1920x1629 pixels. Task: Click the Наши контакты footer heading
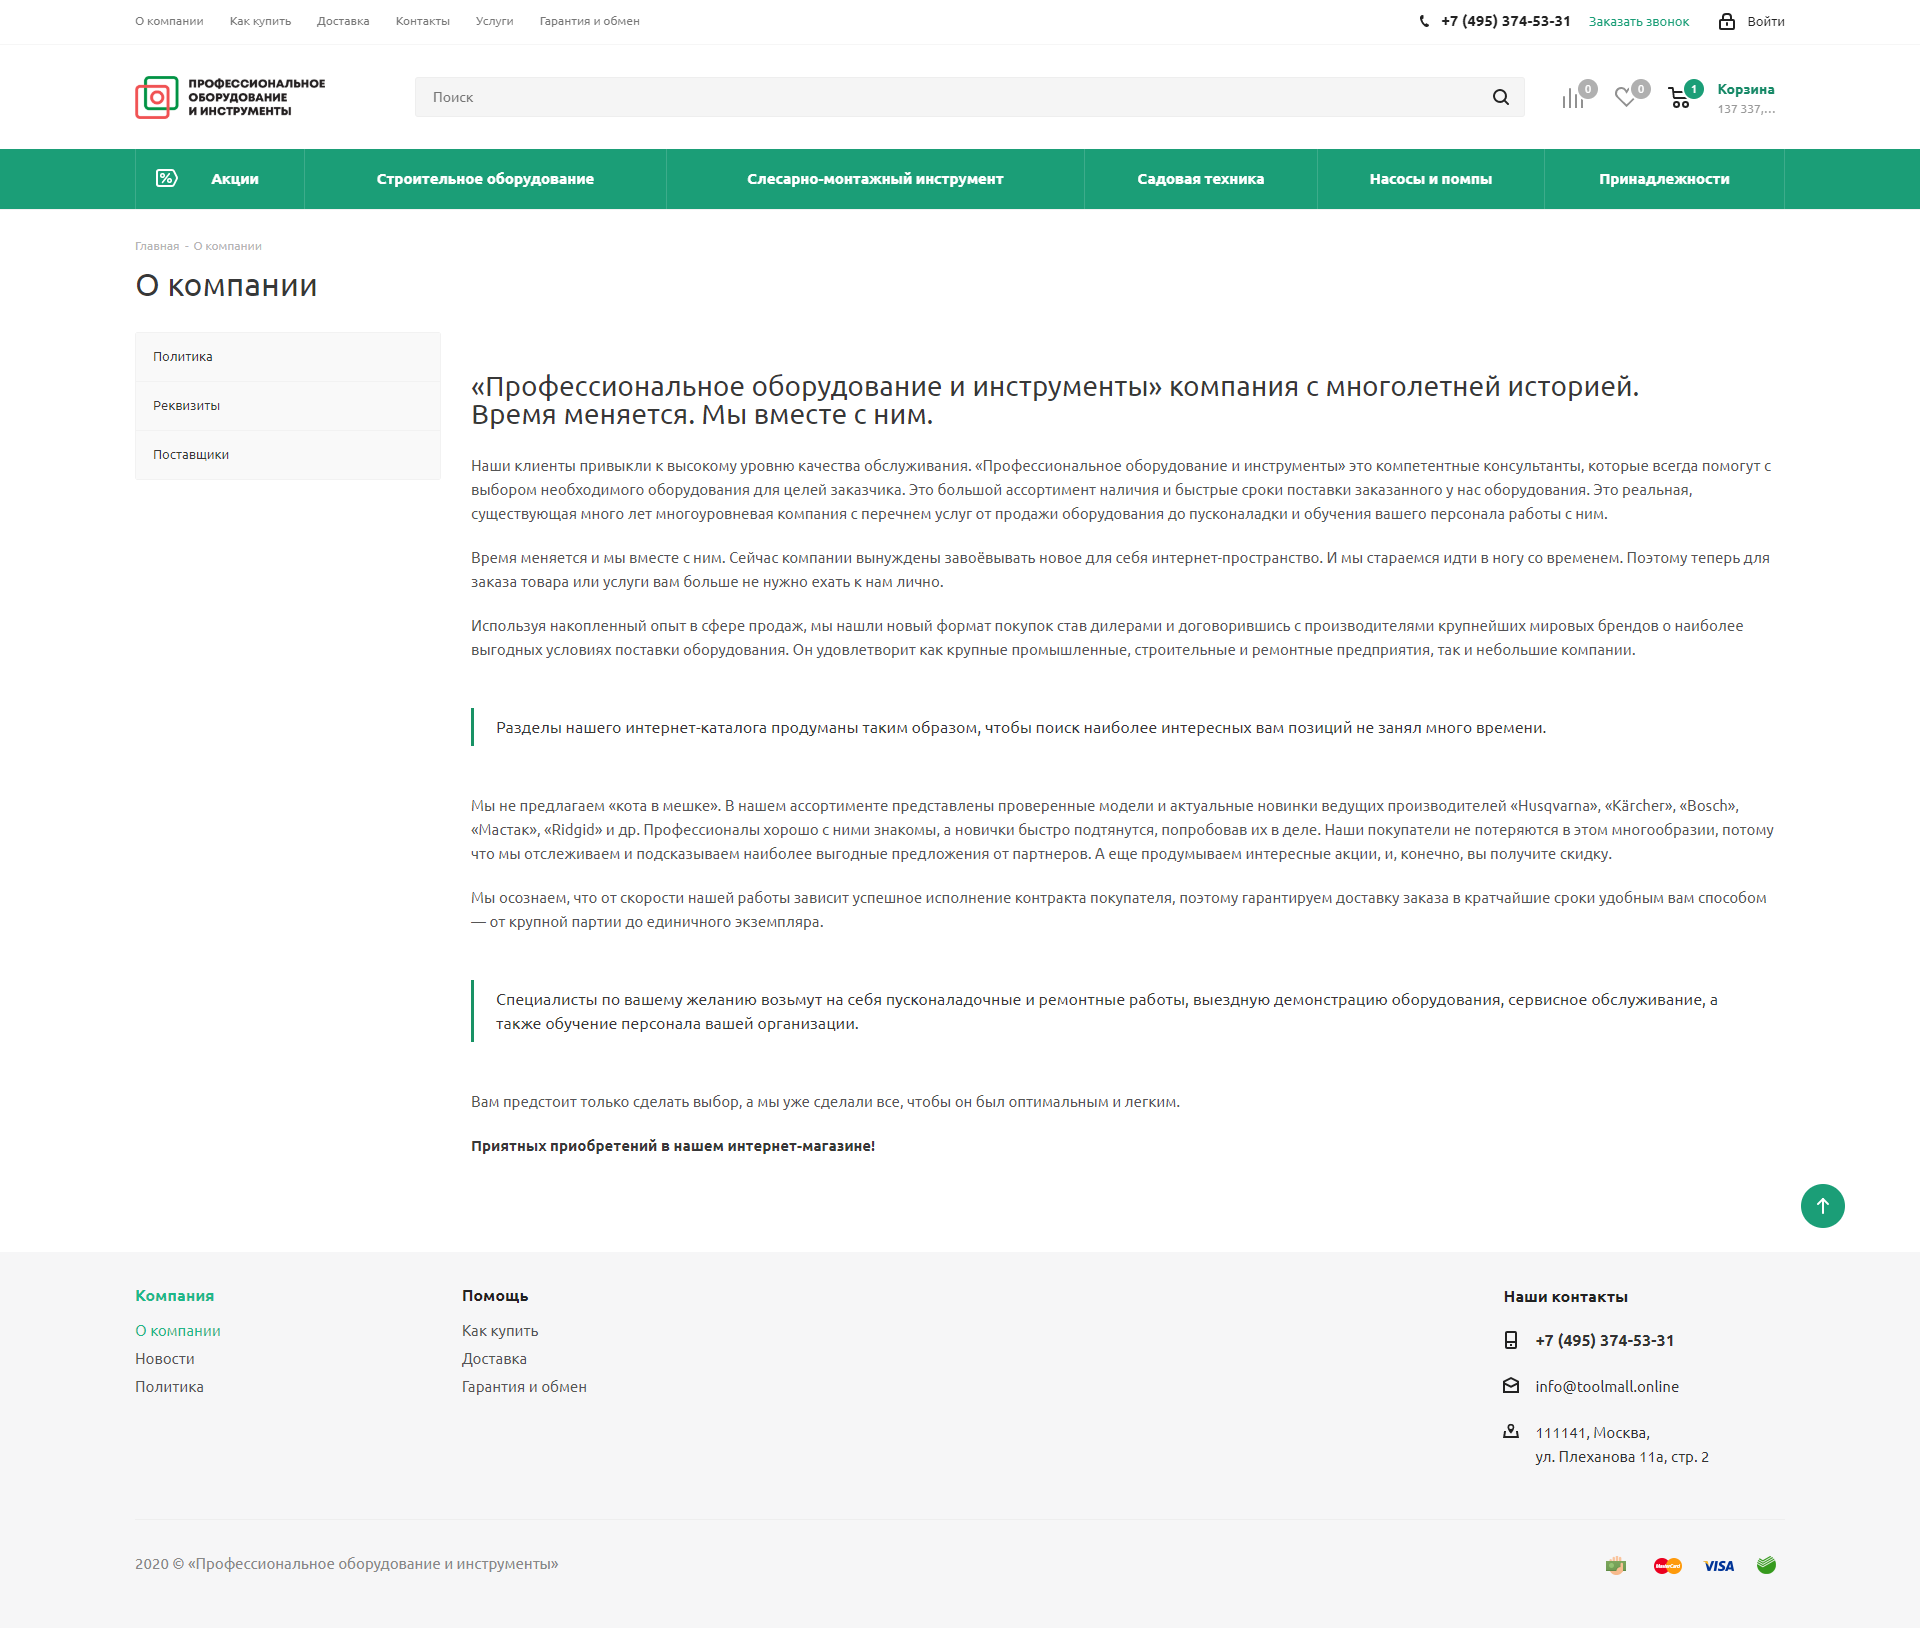[1565, 1296]
